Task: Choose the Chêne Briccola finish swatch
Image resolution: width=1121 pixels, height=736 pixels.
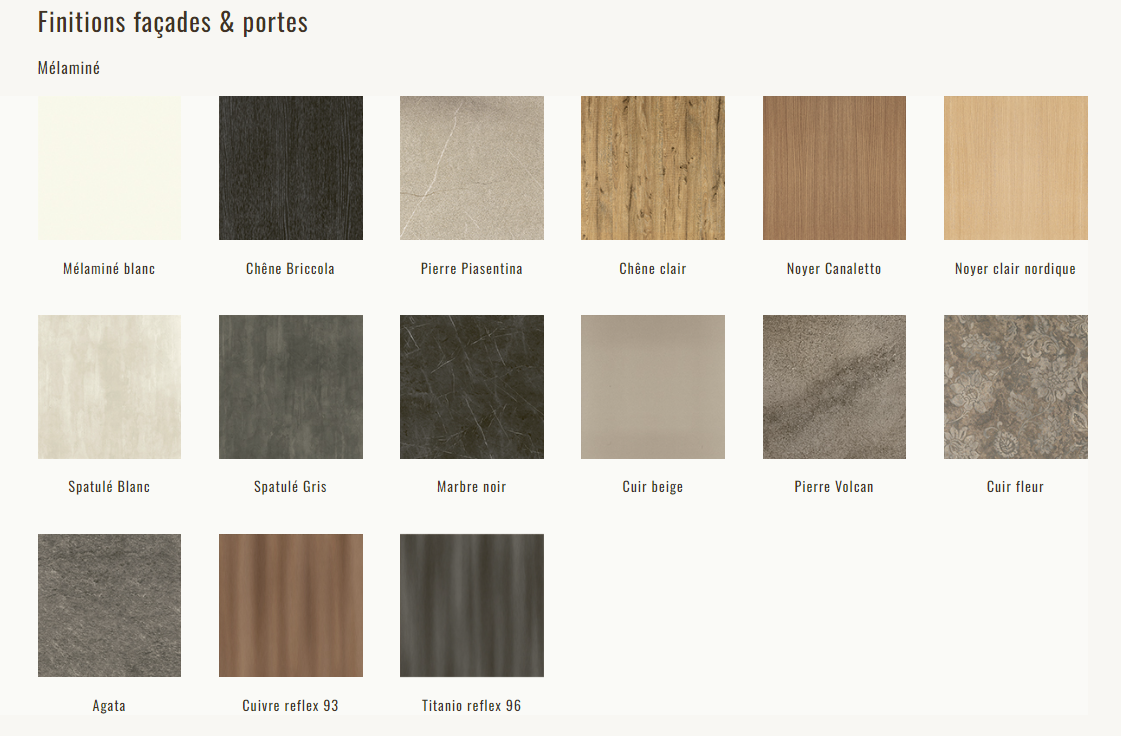Action: point(291,168)
